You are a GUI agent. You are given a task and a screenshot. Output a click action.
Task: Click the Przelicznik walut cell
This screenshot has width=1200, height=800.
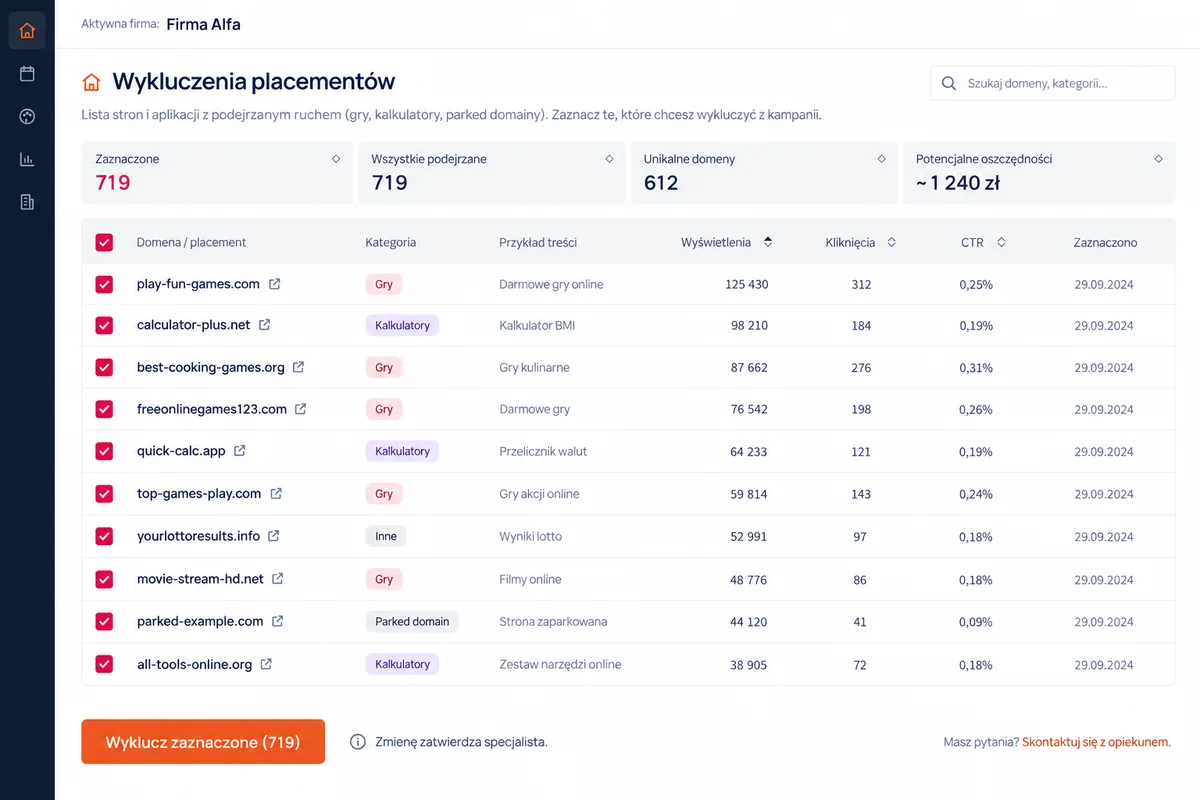pos(543,451)
